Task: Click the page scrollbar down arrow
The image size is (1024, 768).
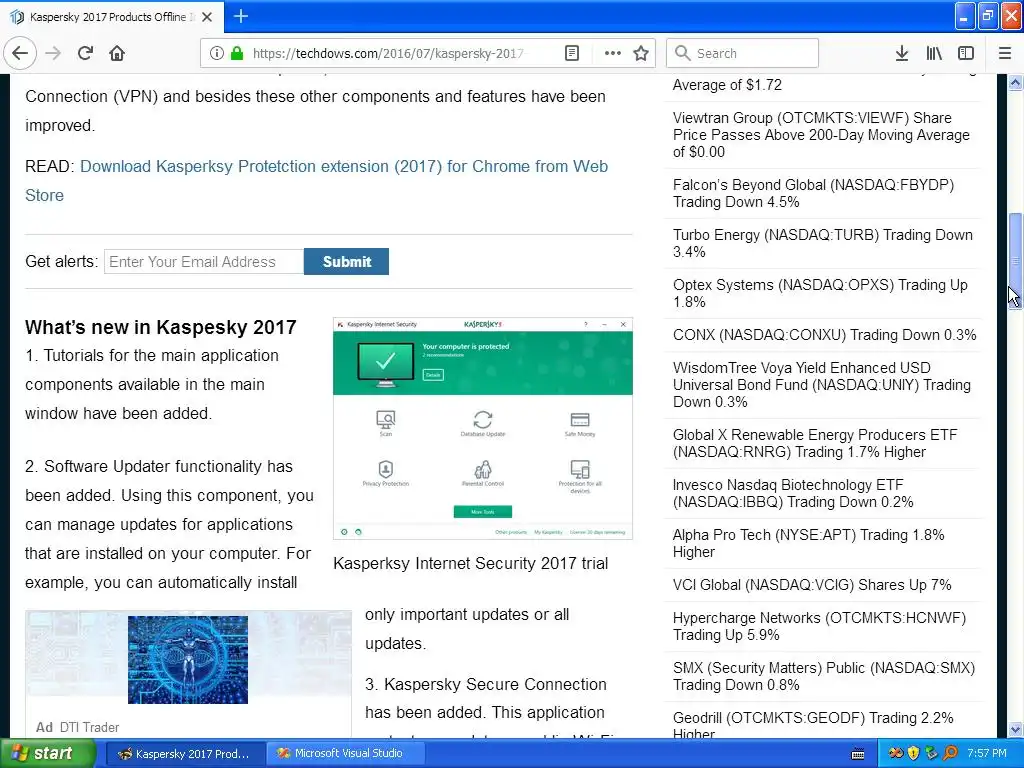Action: click(x=1015, y=729)
